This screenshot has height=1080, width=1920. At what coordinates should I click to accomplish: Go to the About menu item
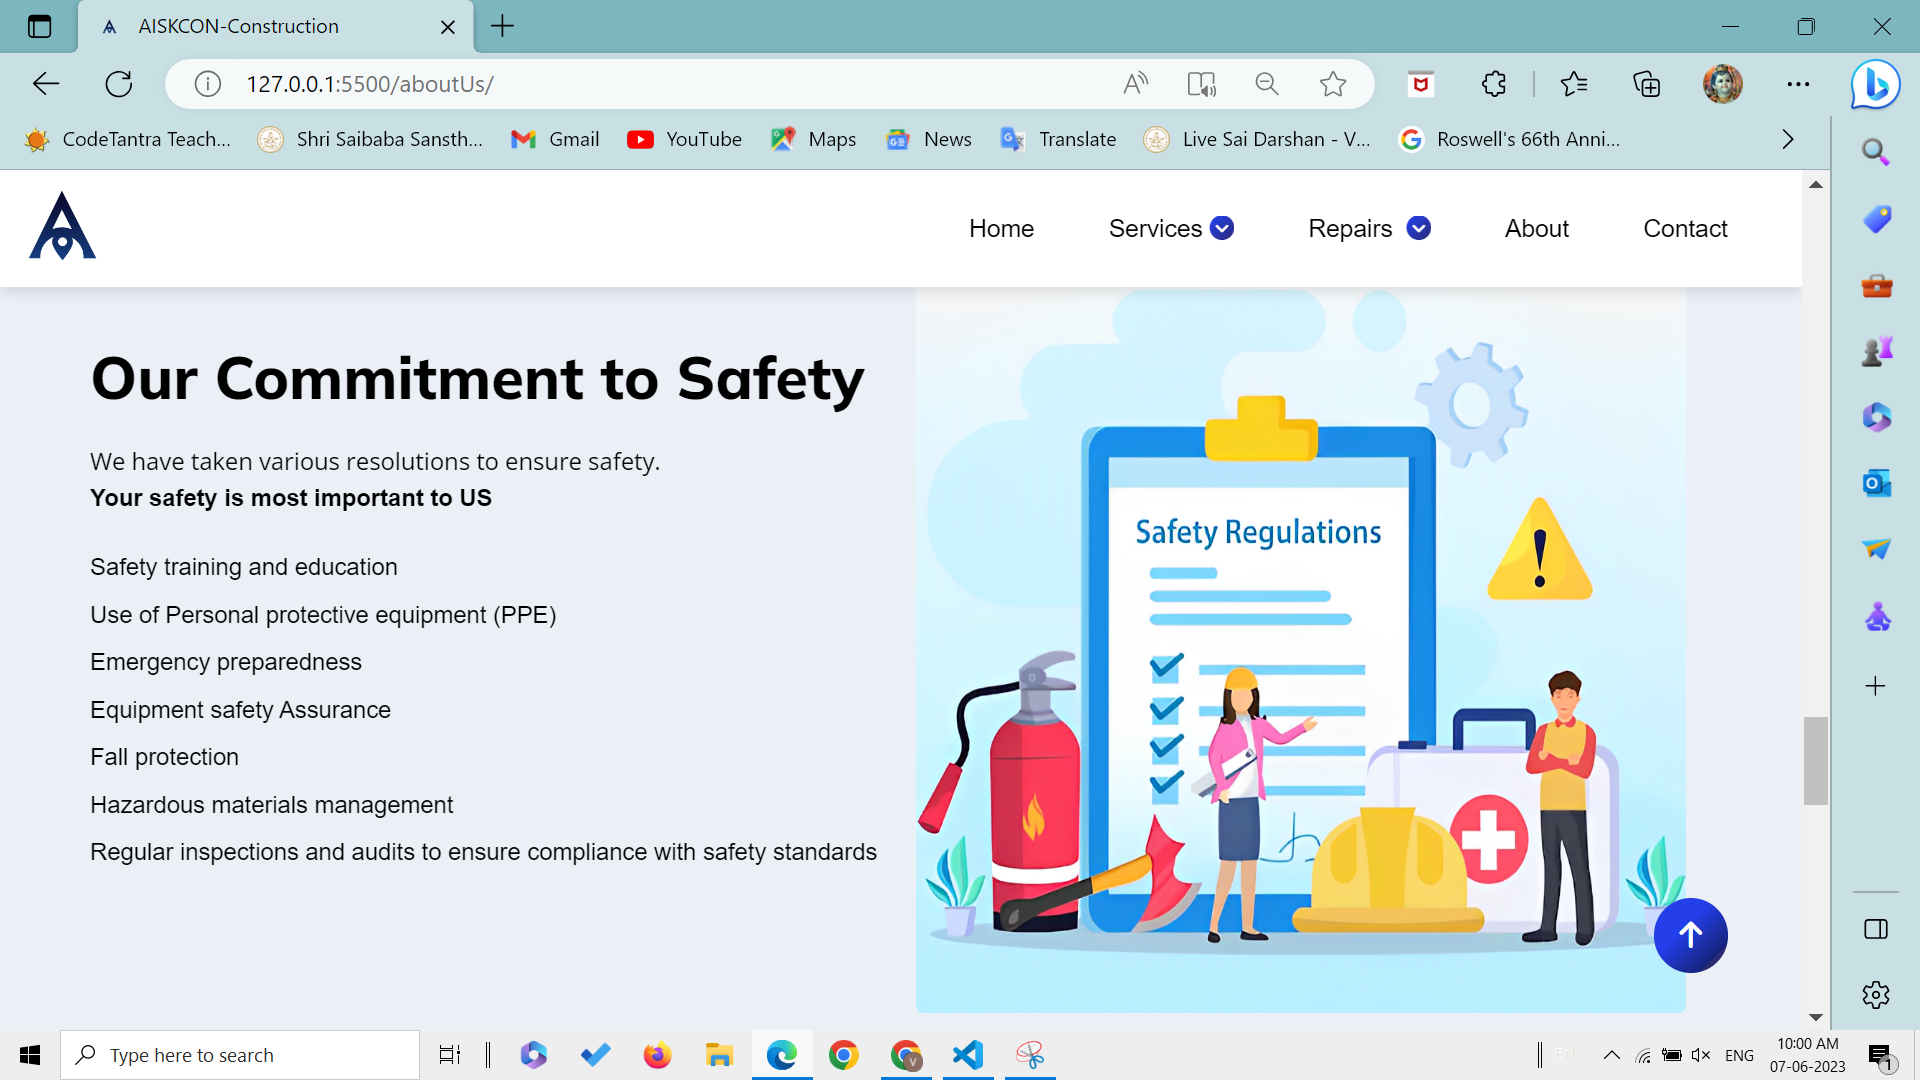1536,228
